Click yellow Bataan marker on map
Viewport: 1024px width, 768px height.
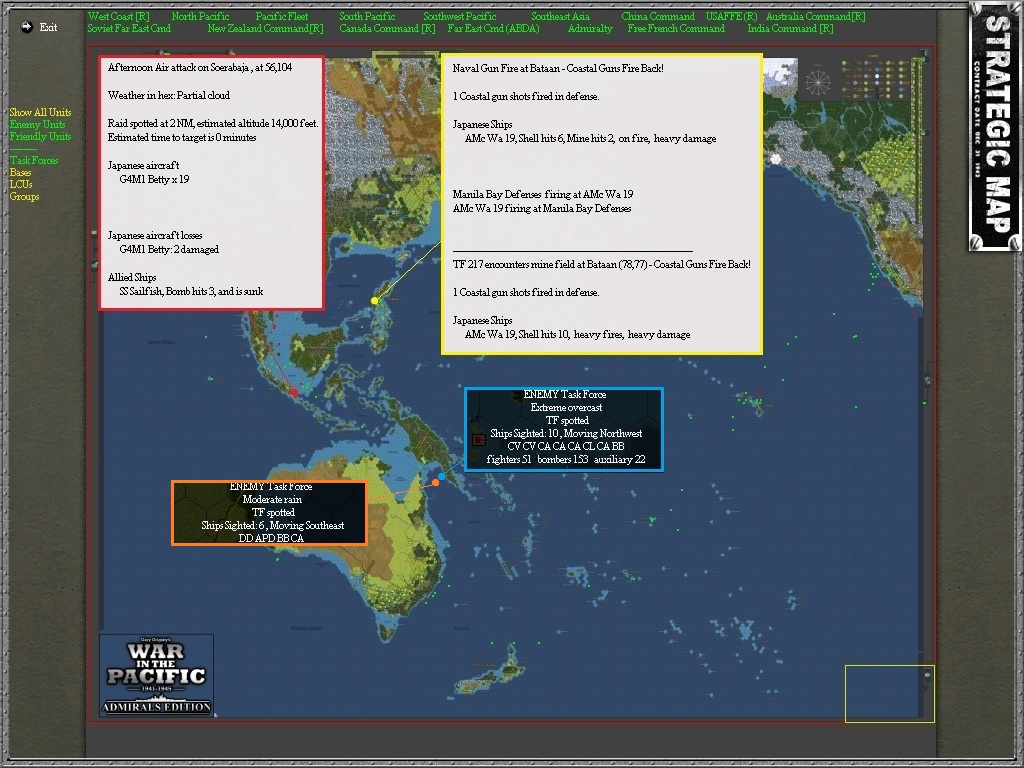(x=374, y=300)
